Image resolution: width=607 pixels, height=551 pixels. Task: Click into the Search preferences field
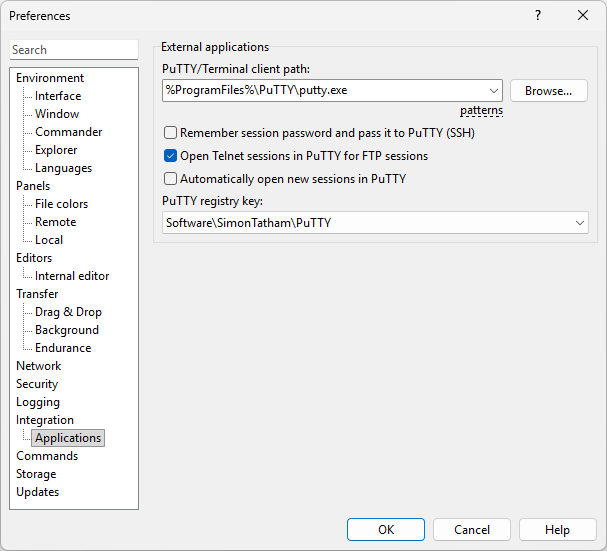click(74, 50)
